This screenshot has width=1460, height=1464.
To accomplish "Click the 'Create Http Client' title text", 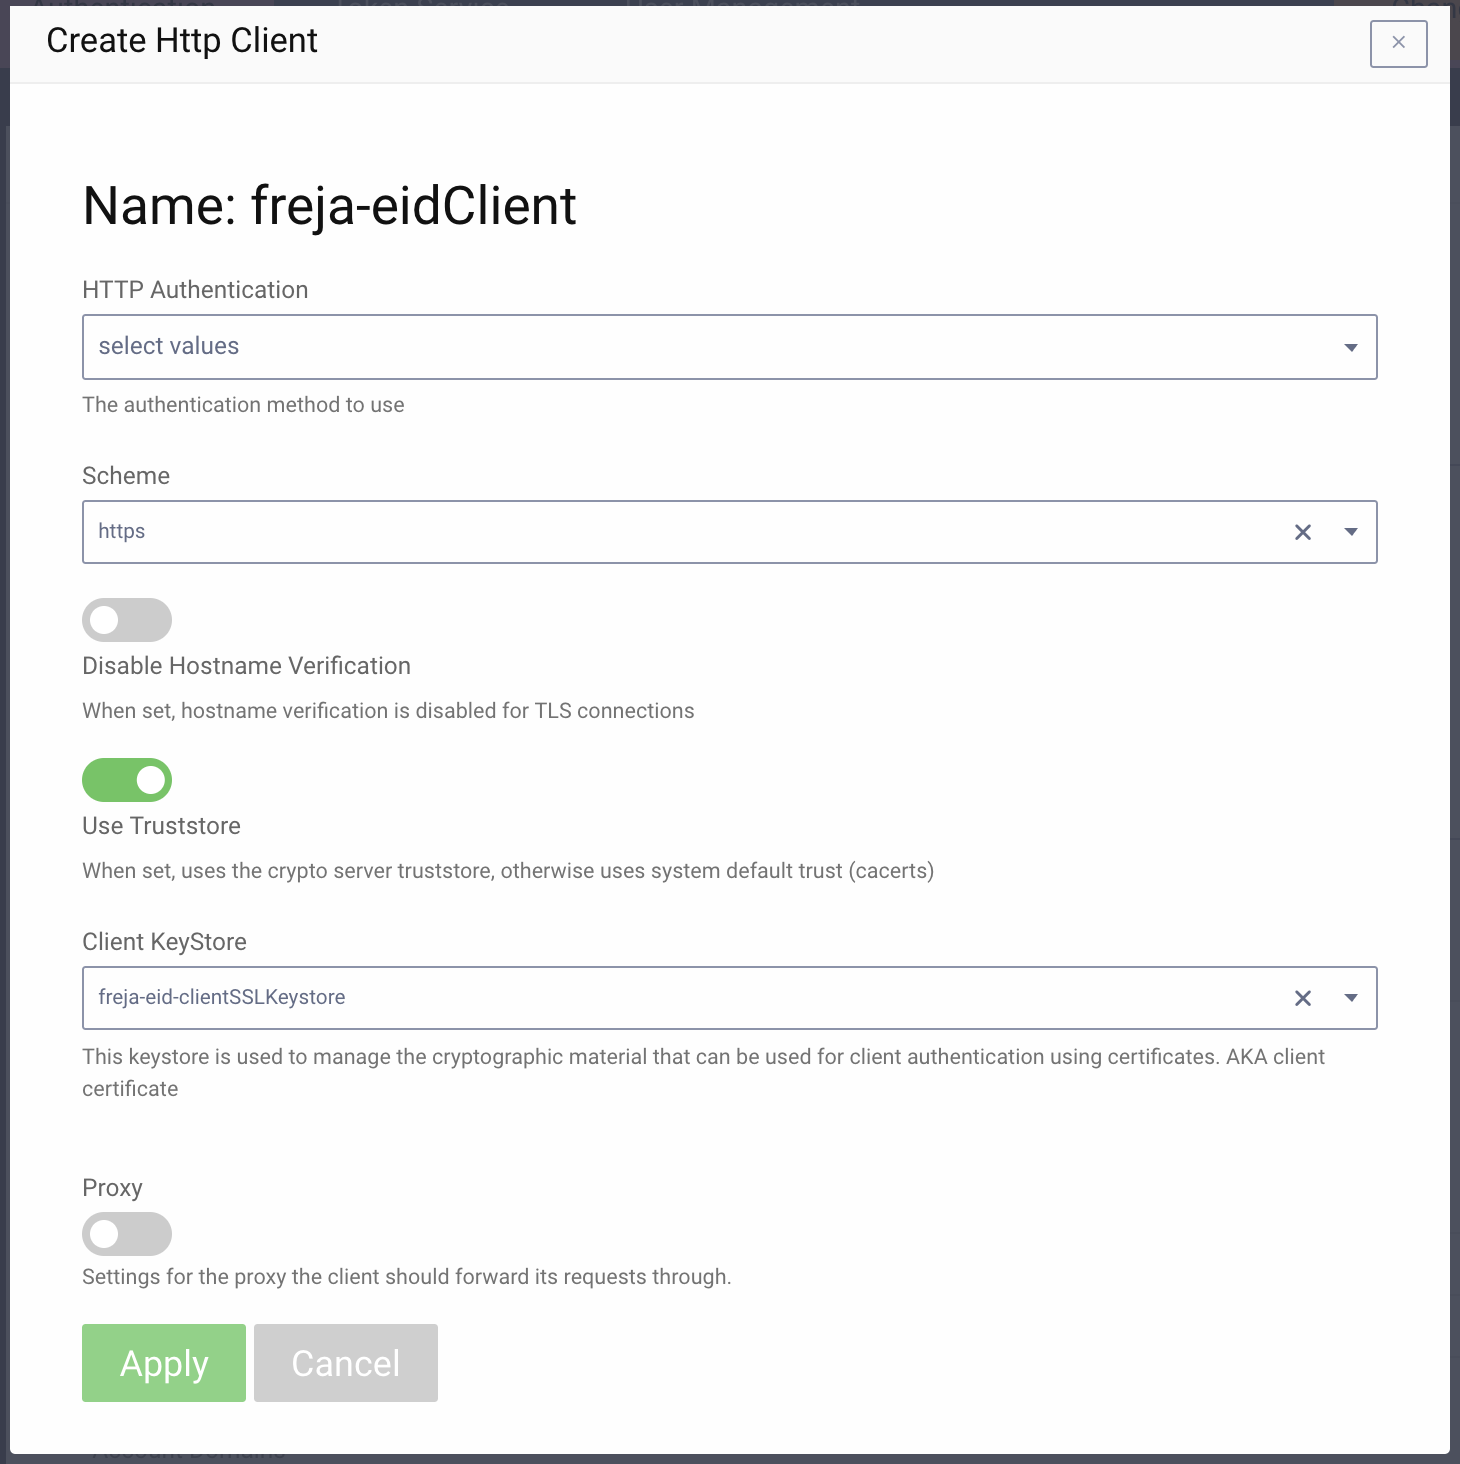I will tap(182, 41).
